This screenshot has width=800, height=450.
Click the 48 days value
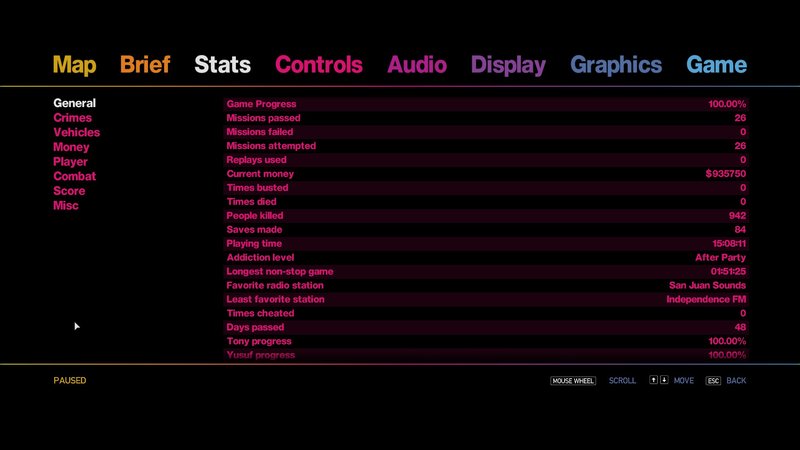click(740, 328)
